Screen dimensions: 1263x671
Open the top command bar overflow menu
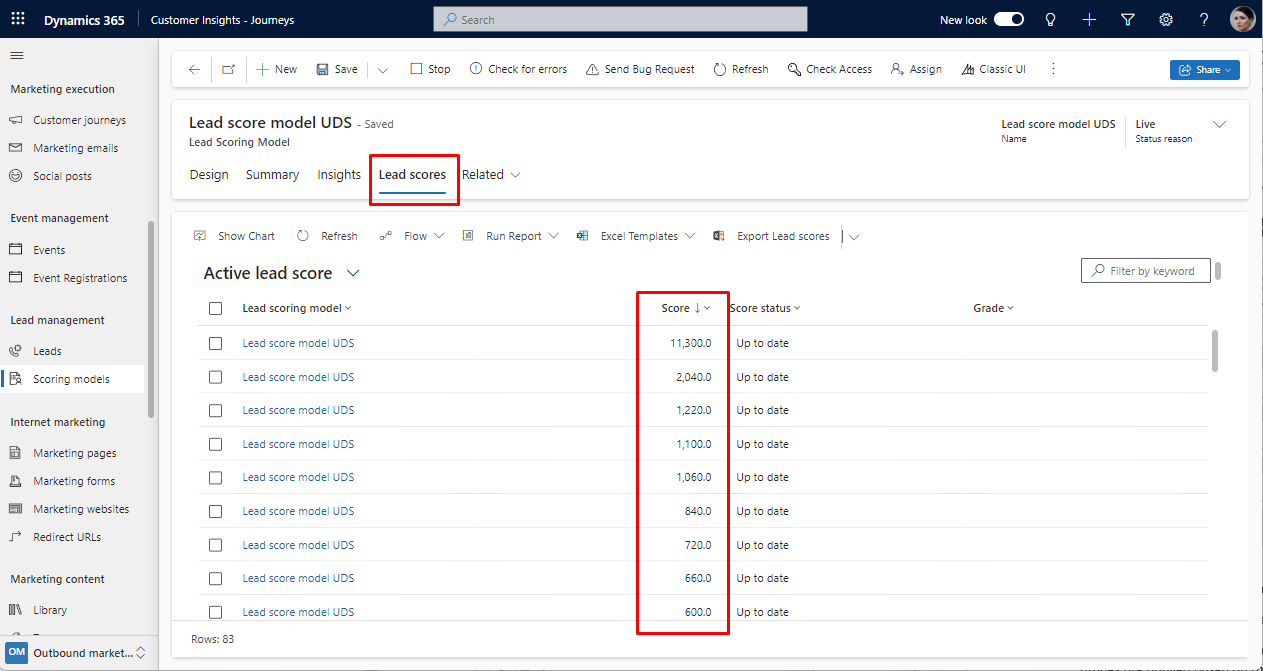point(1053,69)
